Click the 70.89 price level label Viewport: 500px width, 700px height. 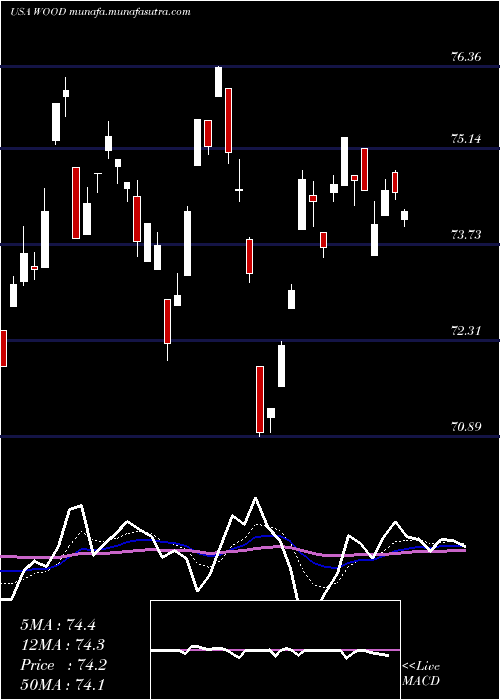pos(466,427)
